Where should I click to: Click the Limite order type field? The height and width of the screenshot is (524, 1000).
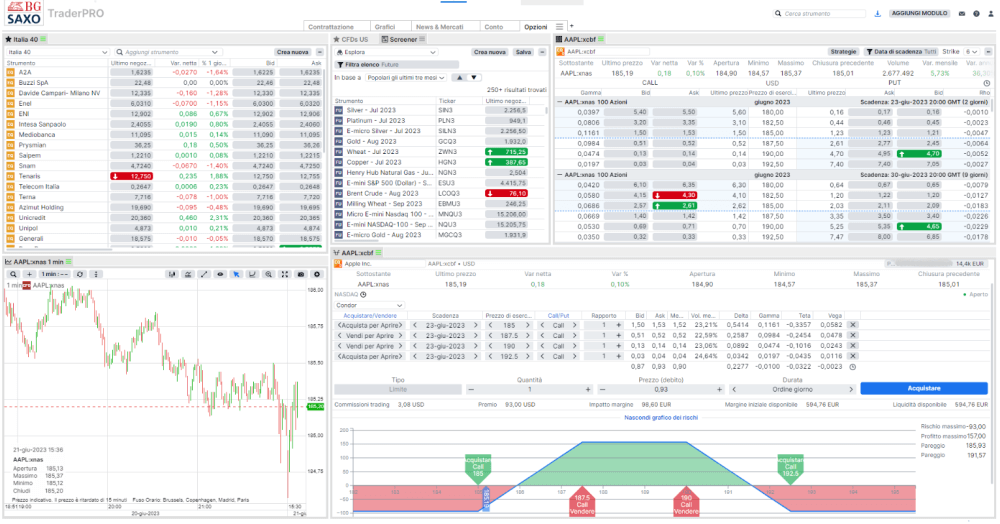tap(398, 389)
